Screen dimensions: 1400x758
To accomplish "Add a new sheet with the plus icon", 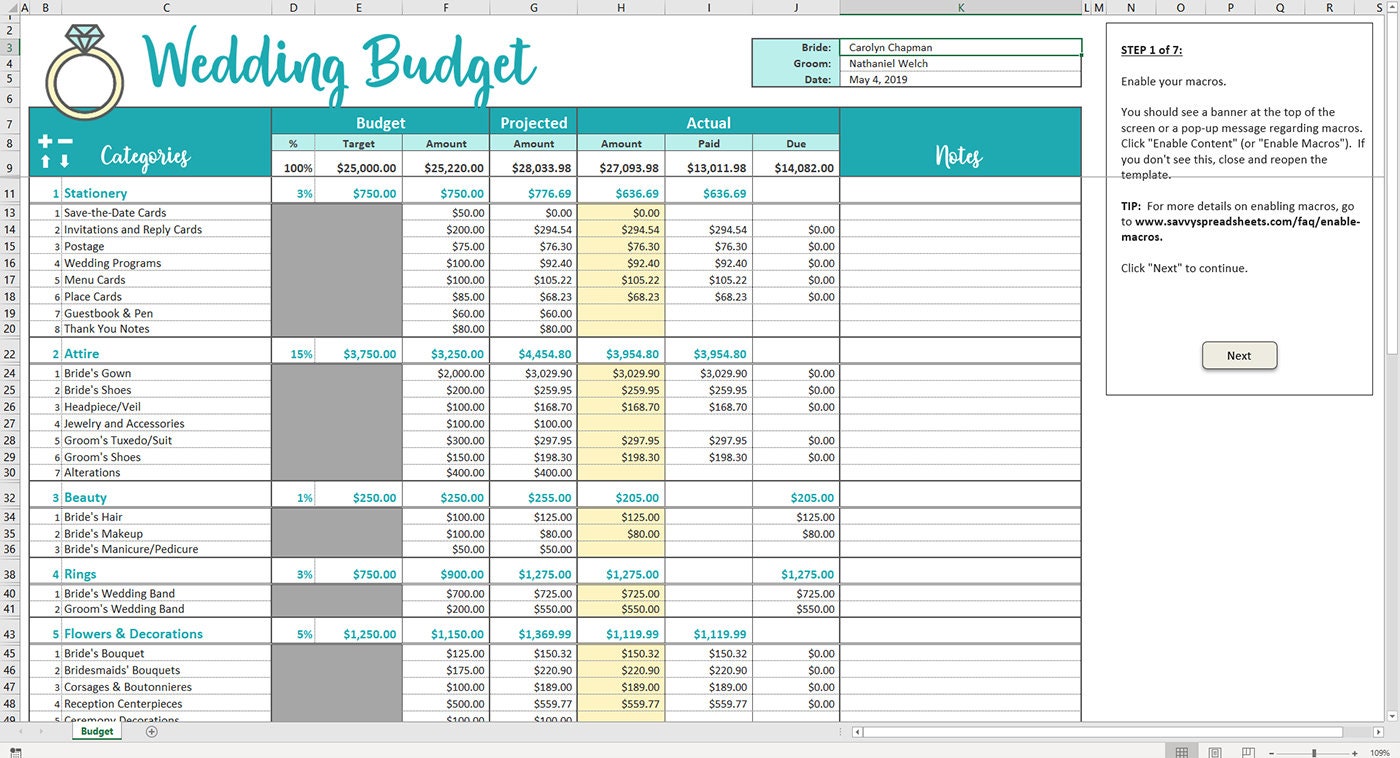I will [x=152, y=732].
